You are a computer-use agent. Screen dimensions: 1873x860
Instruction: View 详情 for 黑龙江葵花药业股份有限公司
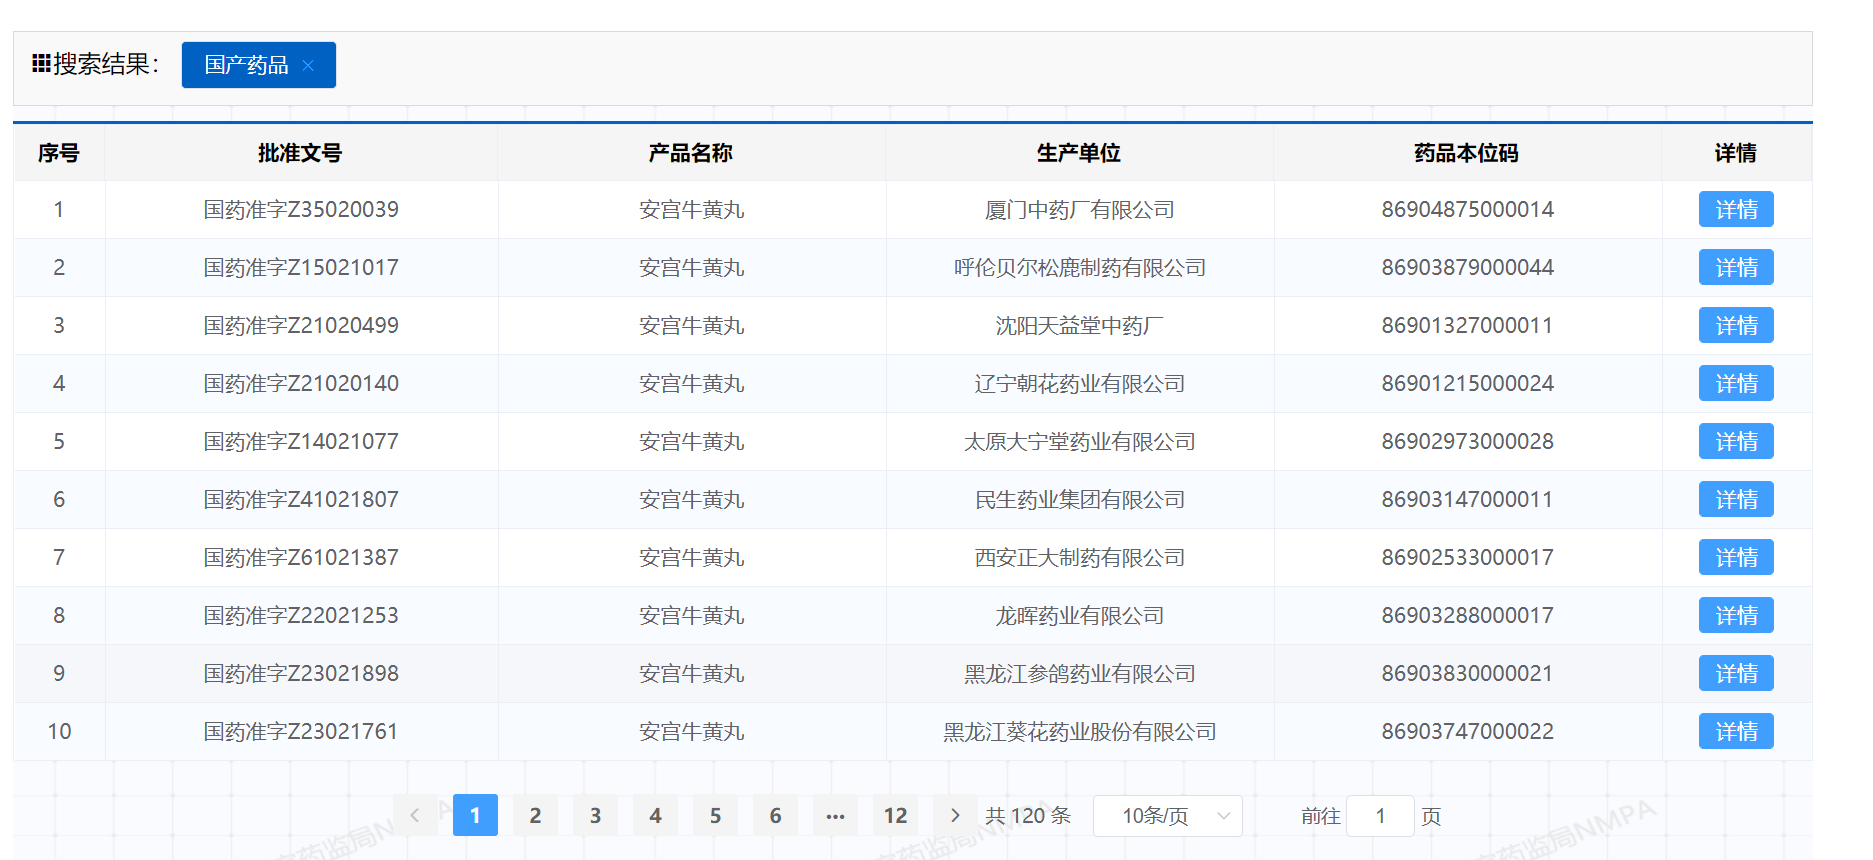pyautogui.click(x=1736, y=731)
